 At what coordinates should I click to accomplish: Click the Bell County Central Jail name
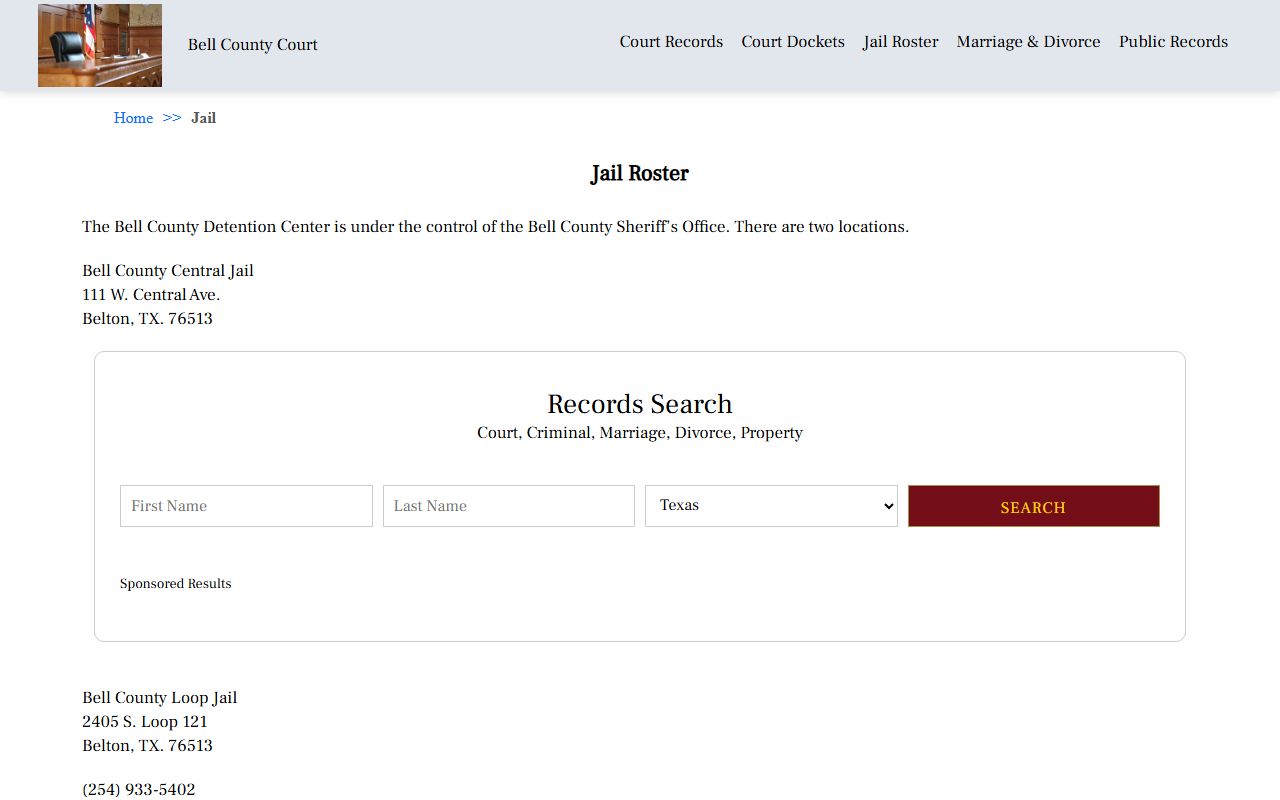click(168, 271)
